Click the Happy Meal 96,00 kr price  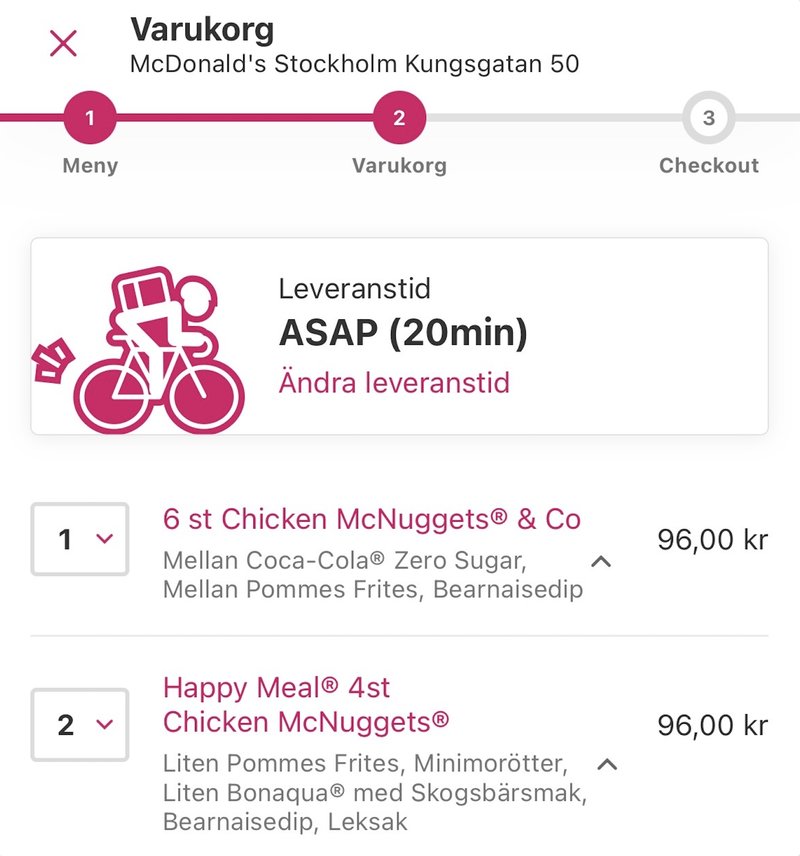click(713, 726)
